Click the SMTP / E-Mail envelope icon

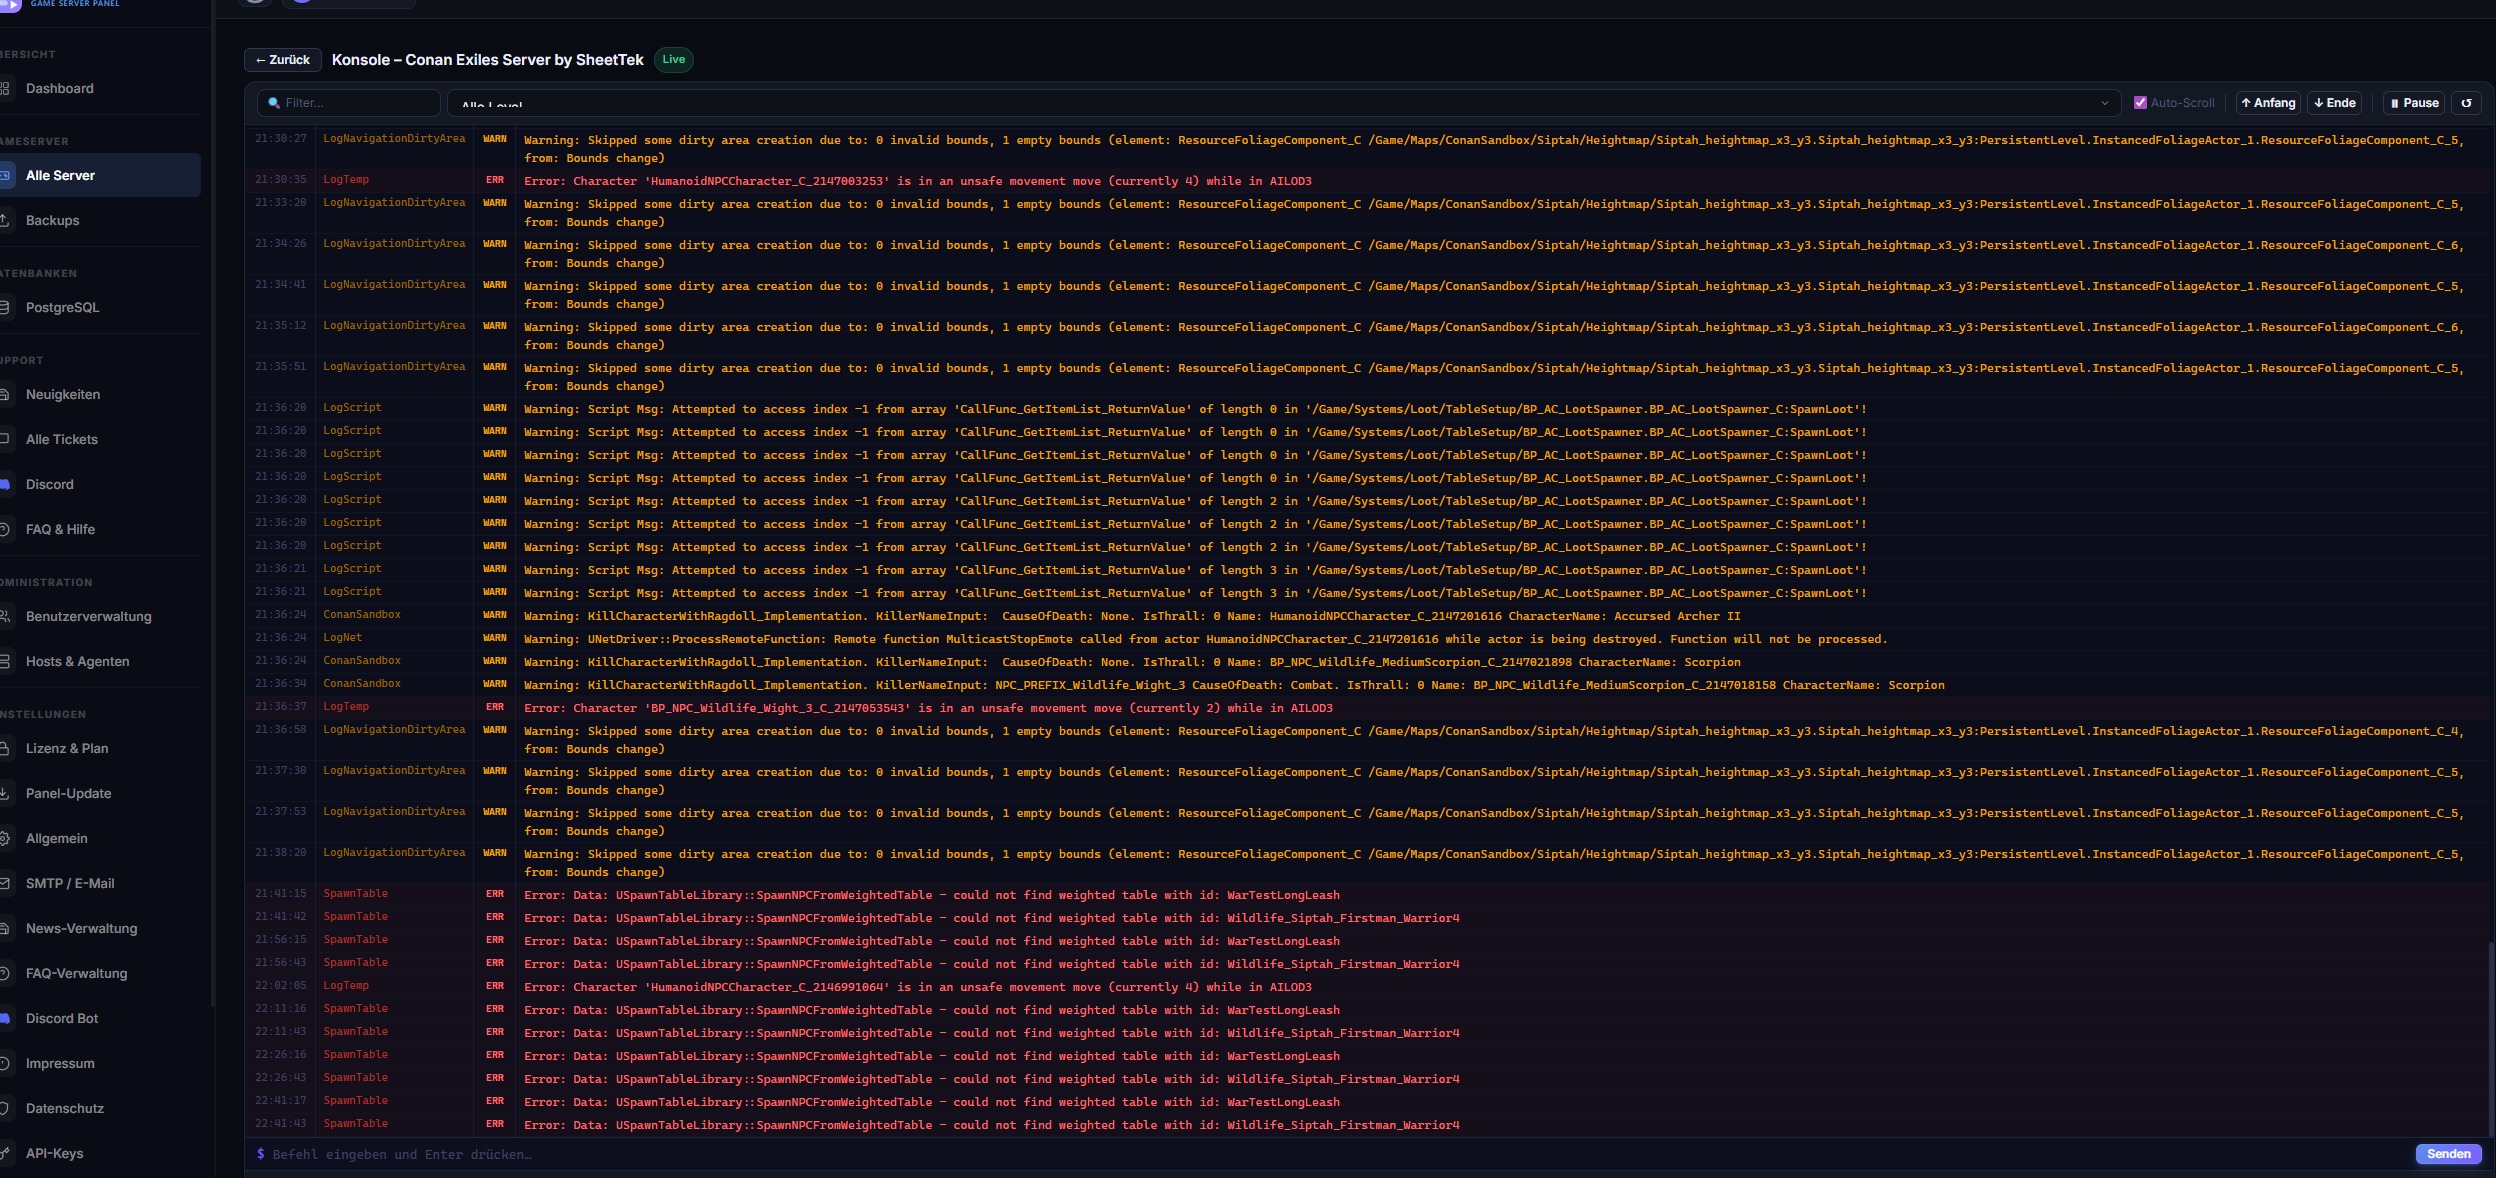point(4,884)
